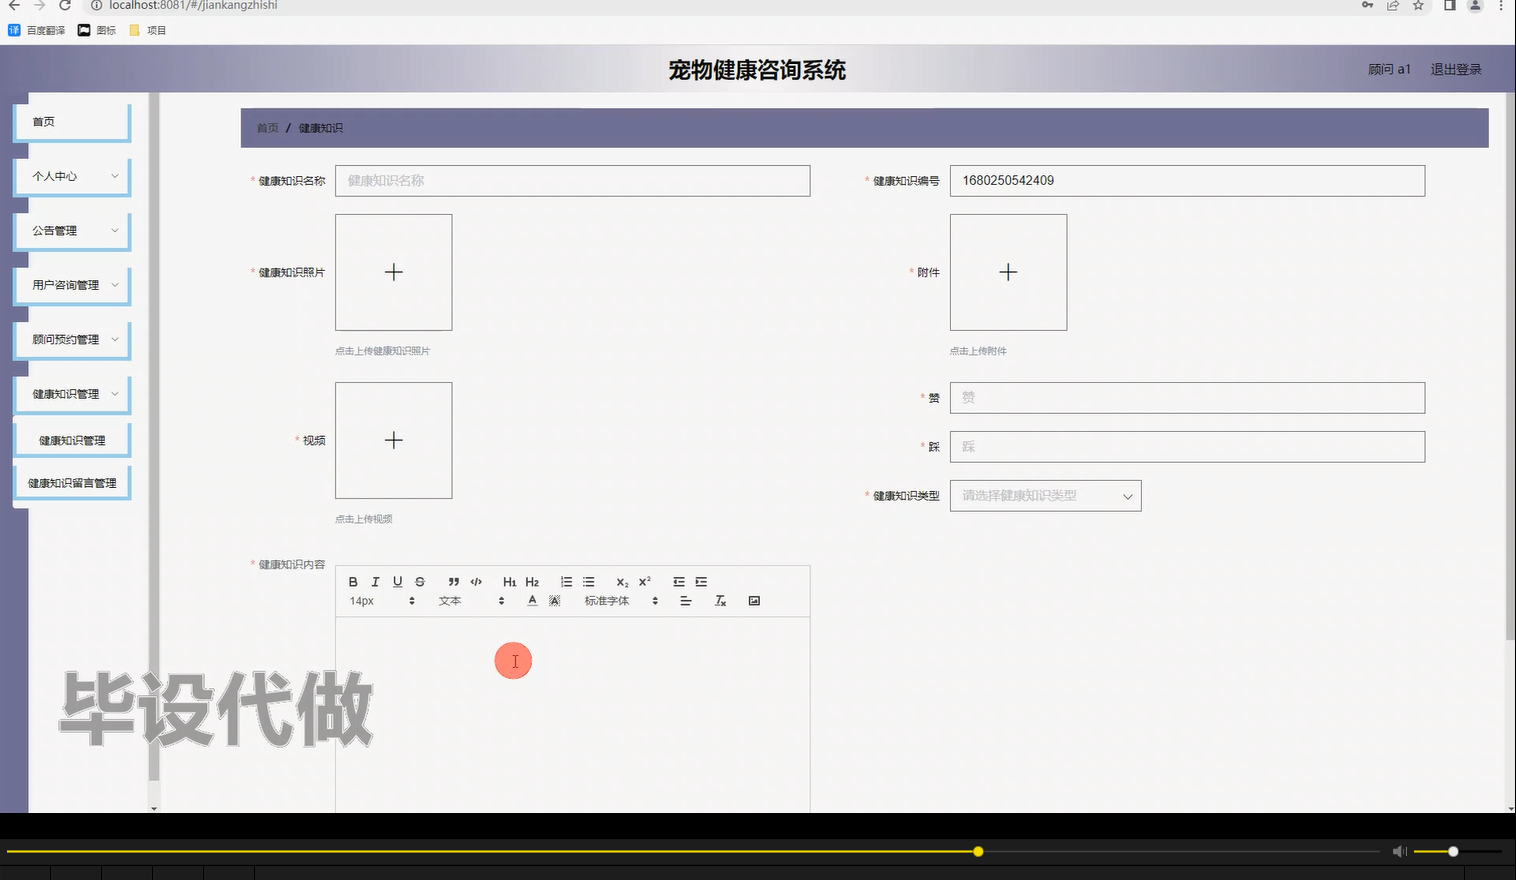Open the 标准字体 font family dropdown
Viewport: 1516px width, 880px height.
[616, 600]
